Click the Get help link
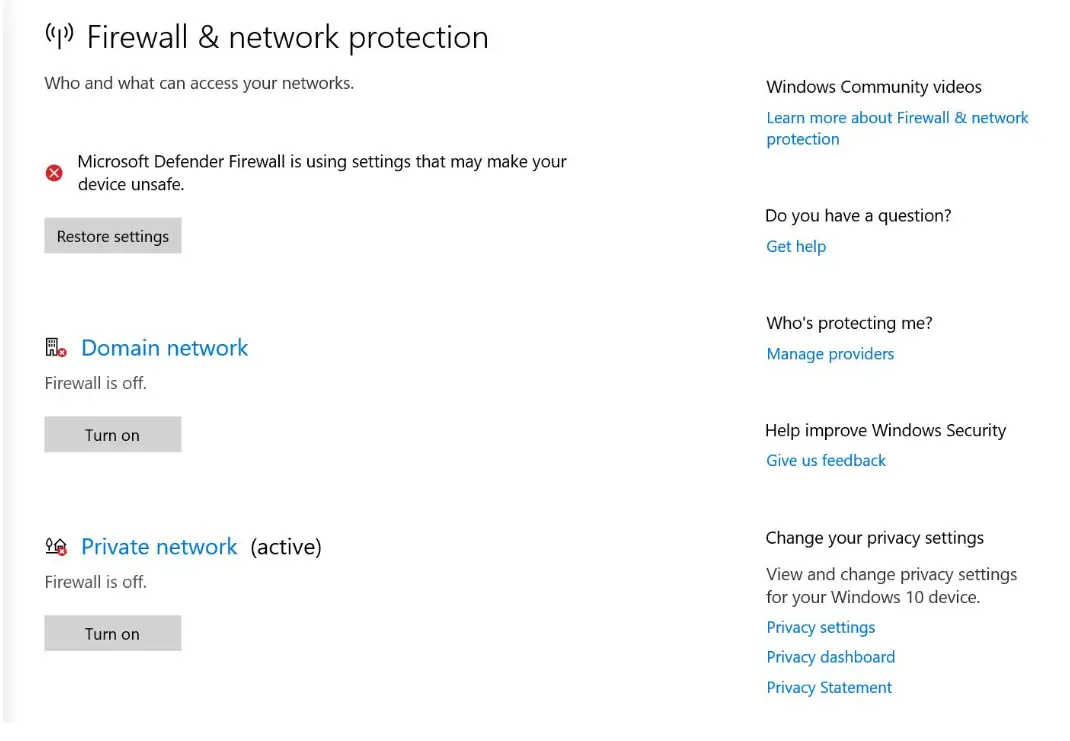This screenshot has width=1070, height=741. (796, 246)
